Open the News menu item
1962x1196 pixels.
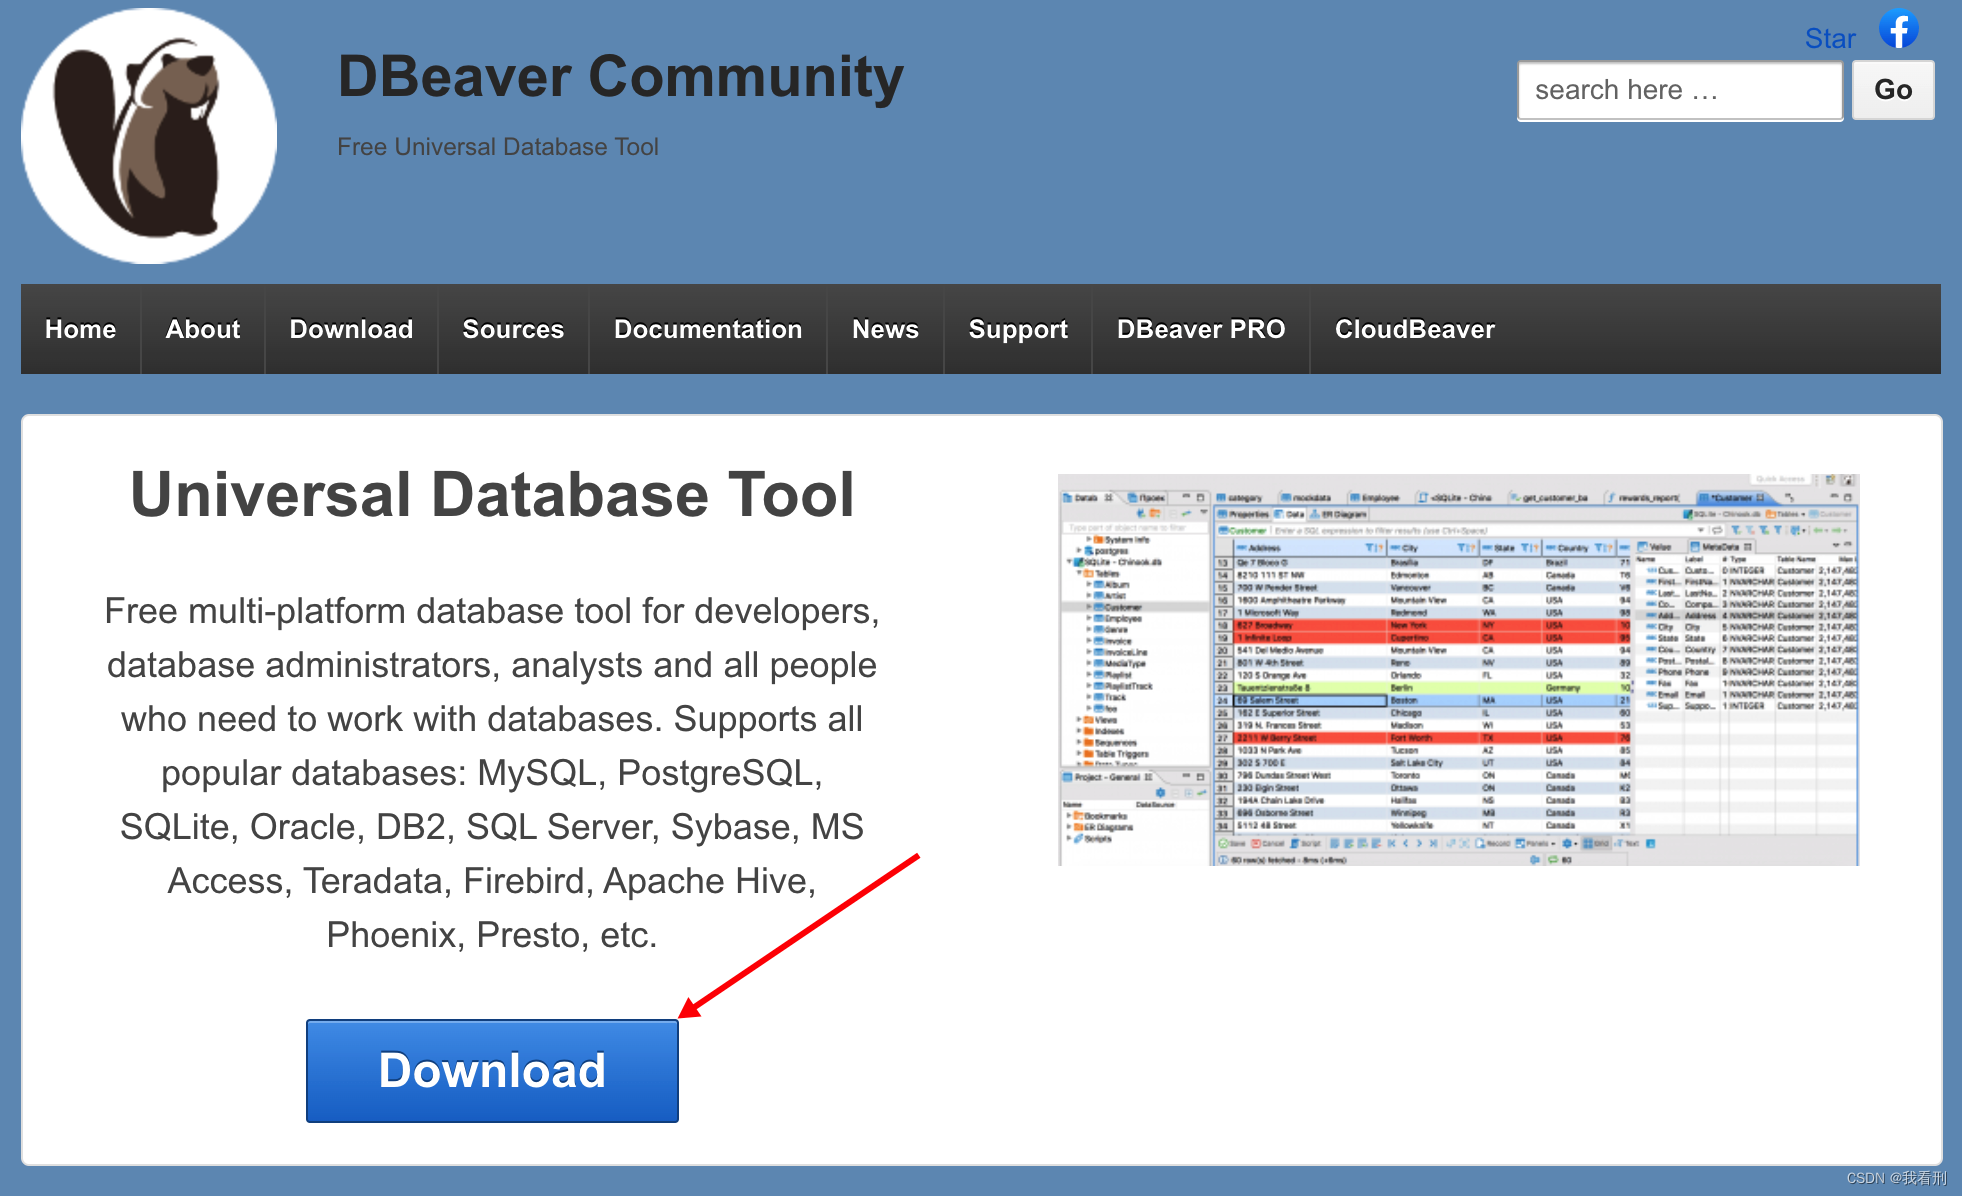tap(885, 329)
